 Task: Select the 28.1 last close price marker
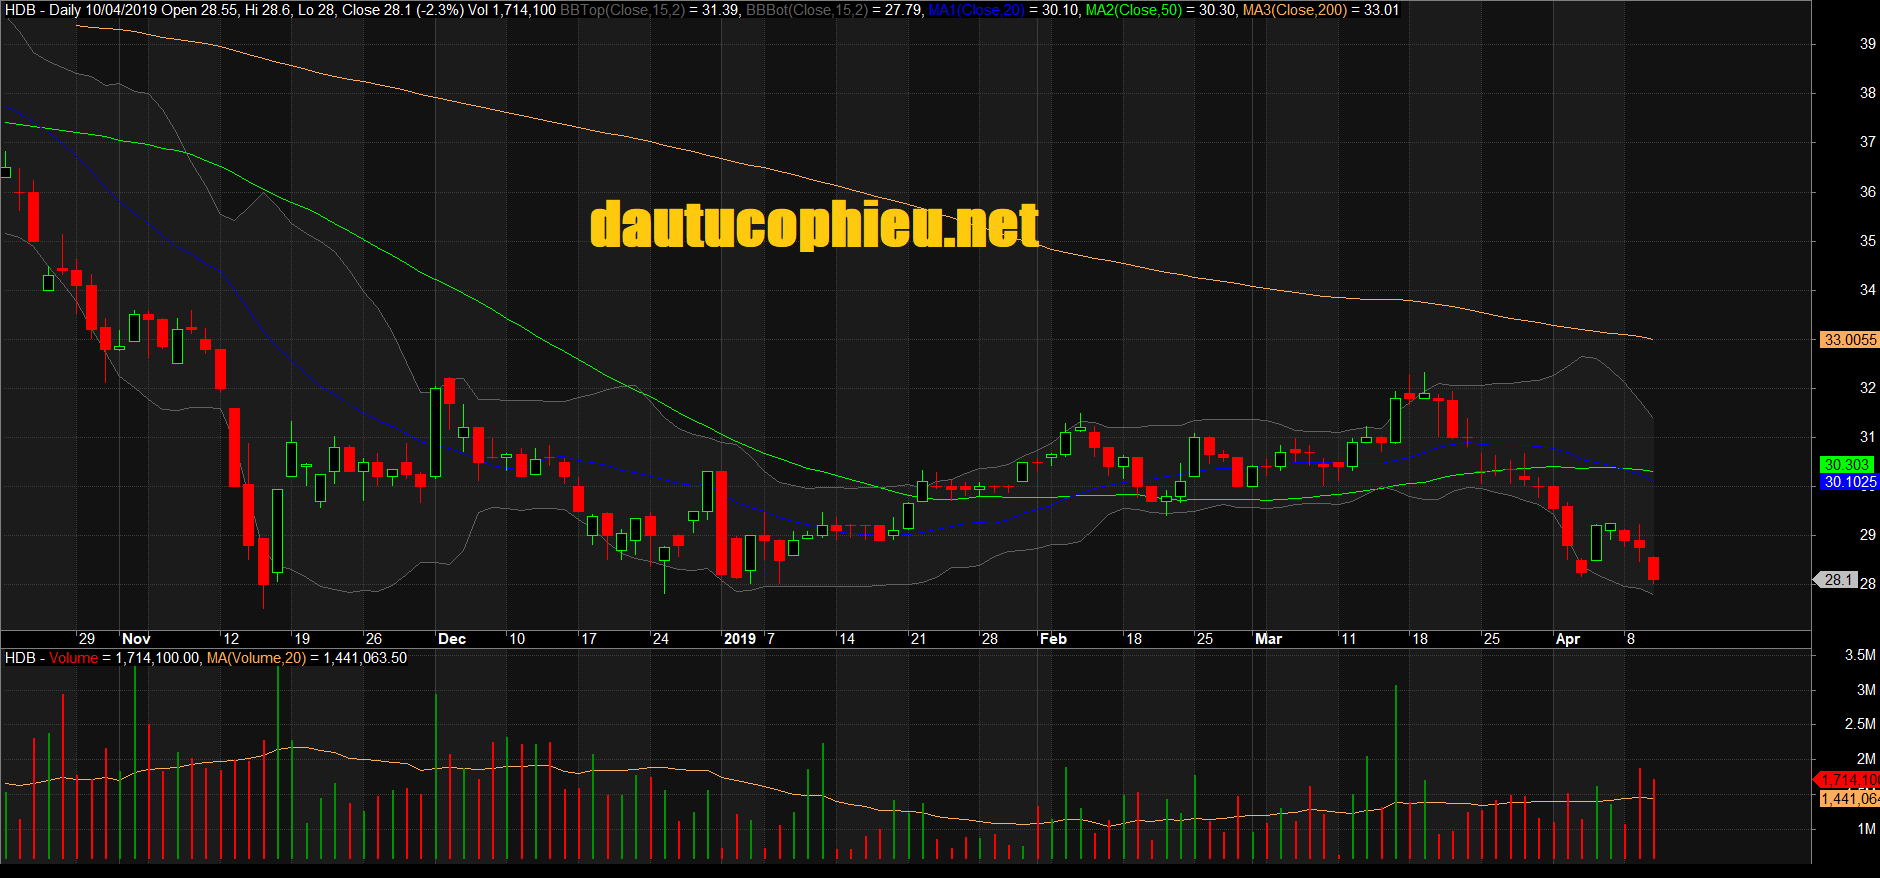(x=1837, y=580)
